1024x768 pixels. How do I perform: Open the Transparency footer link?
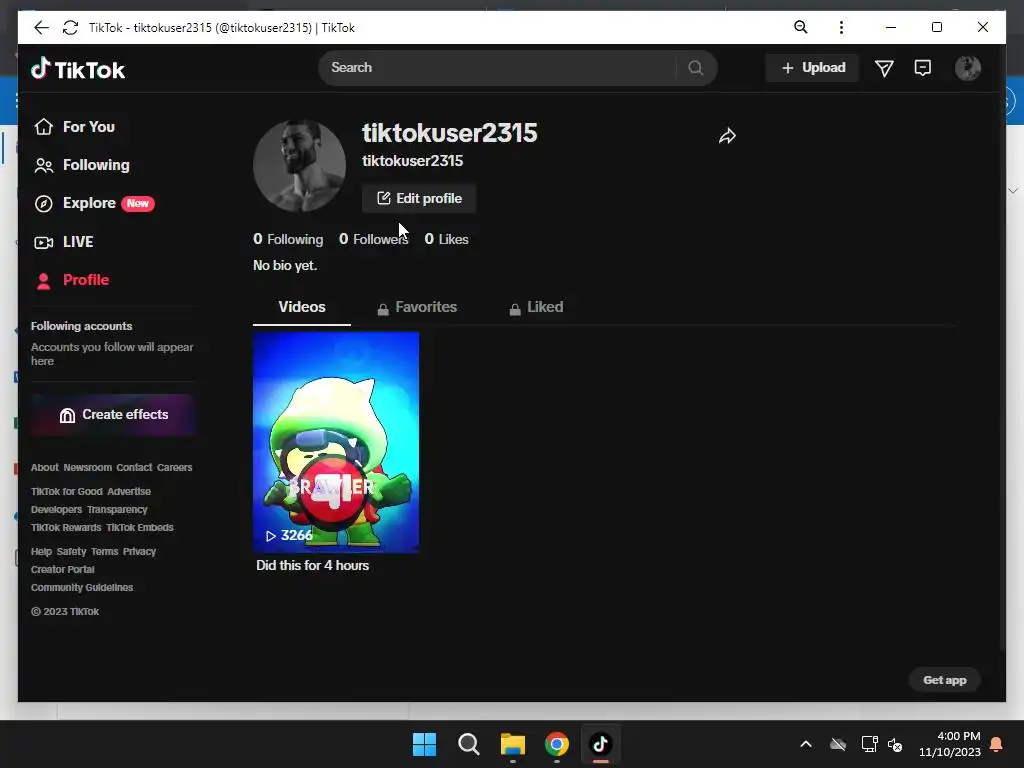click(x=117, y=509)
